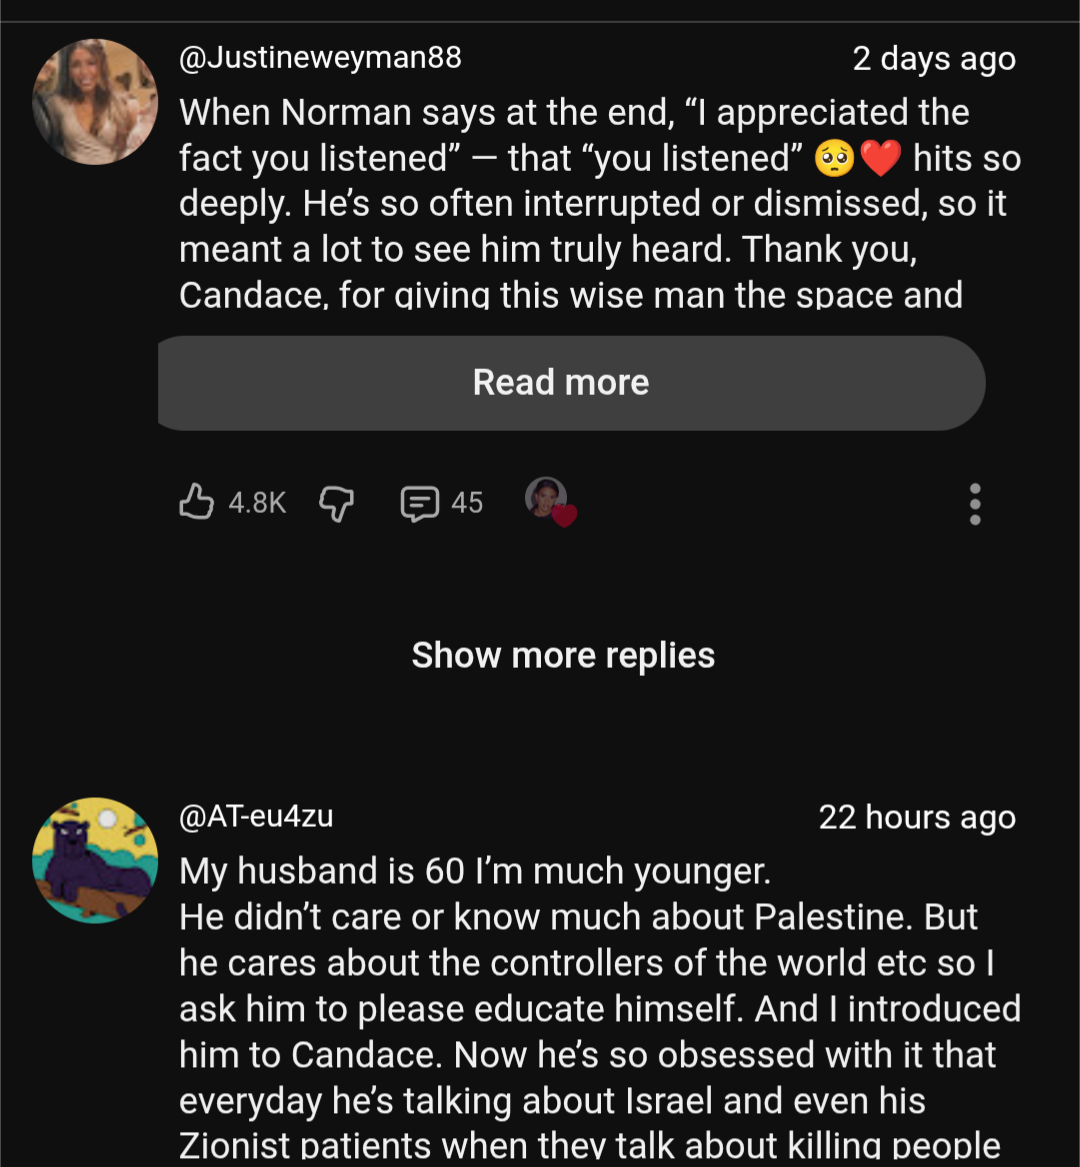The height and width of the screenshot is (1167, 1080).
Task: Click the pleading face emoji in comment
Action: 835,158
